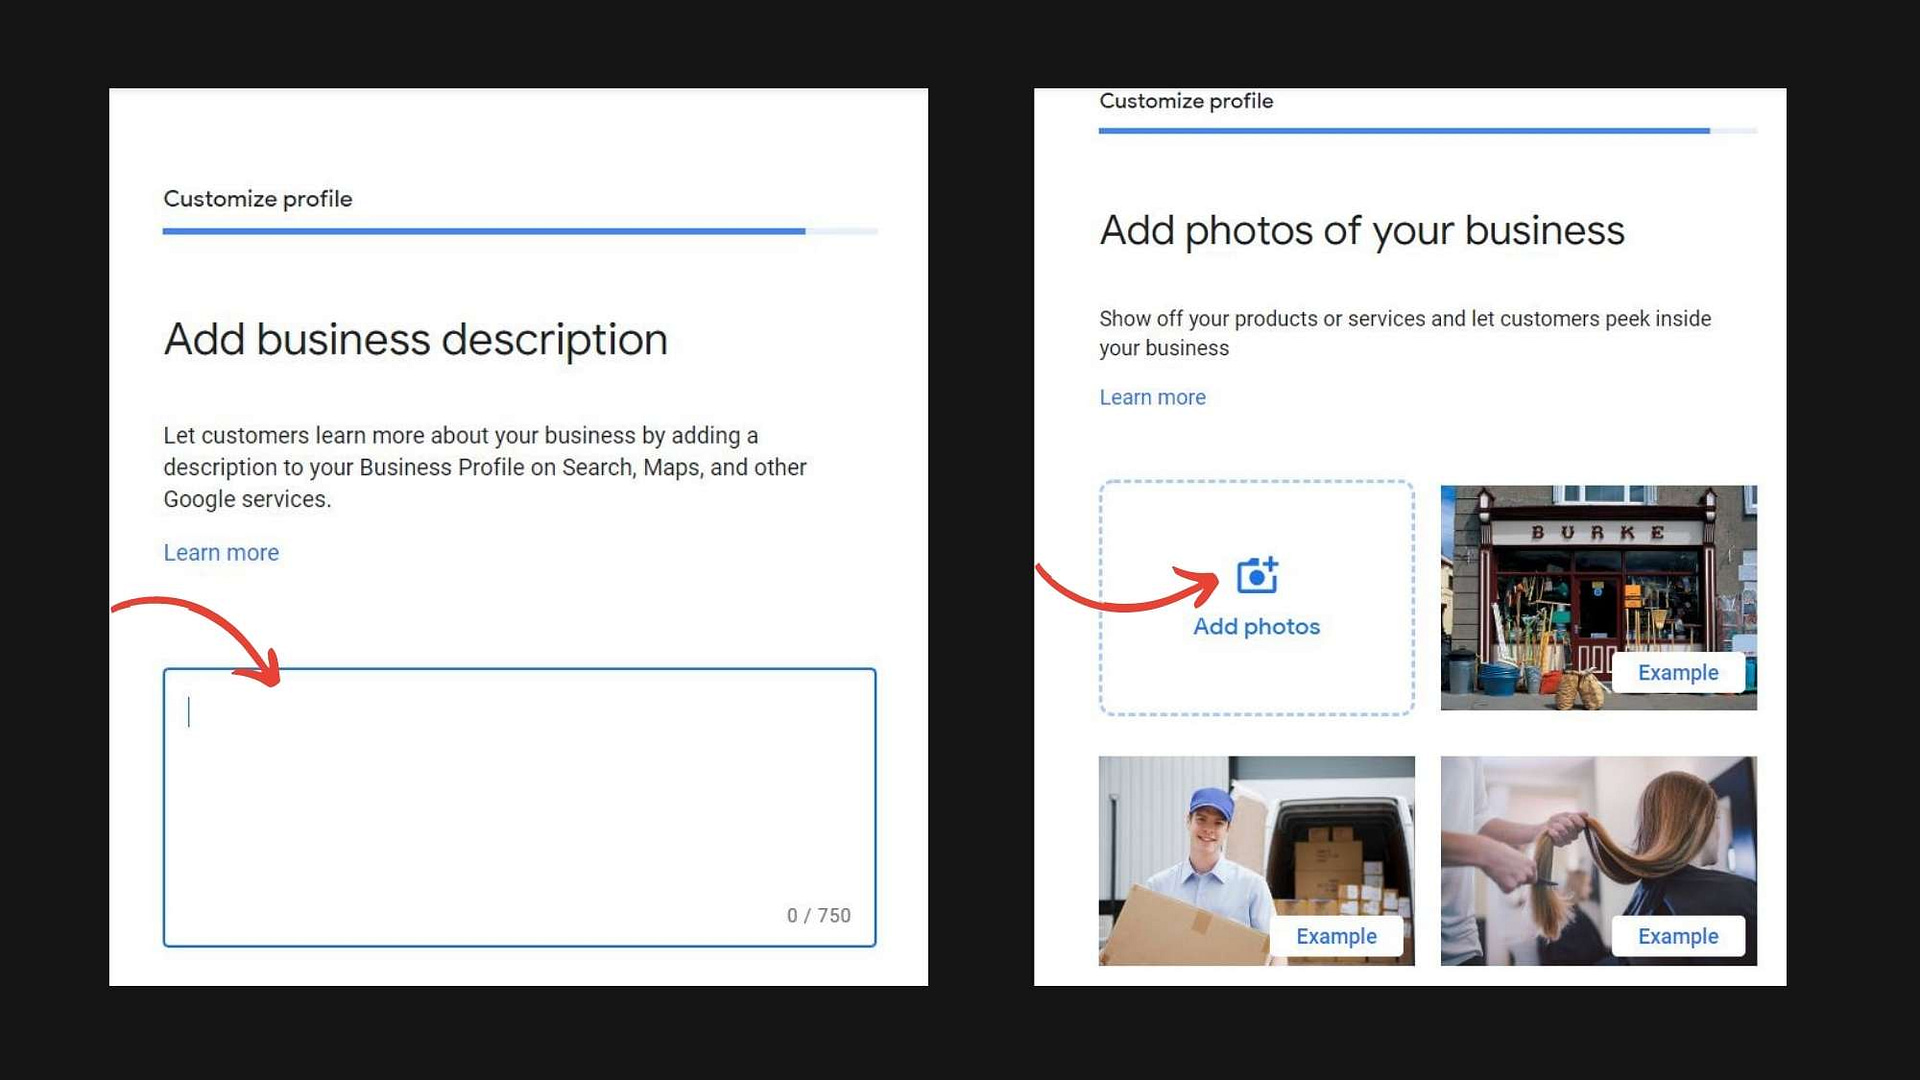Click Add business description heading
The image size is (1920, 1080).
[415, 339]
